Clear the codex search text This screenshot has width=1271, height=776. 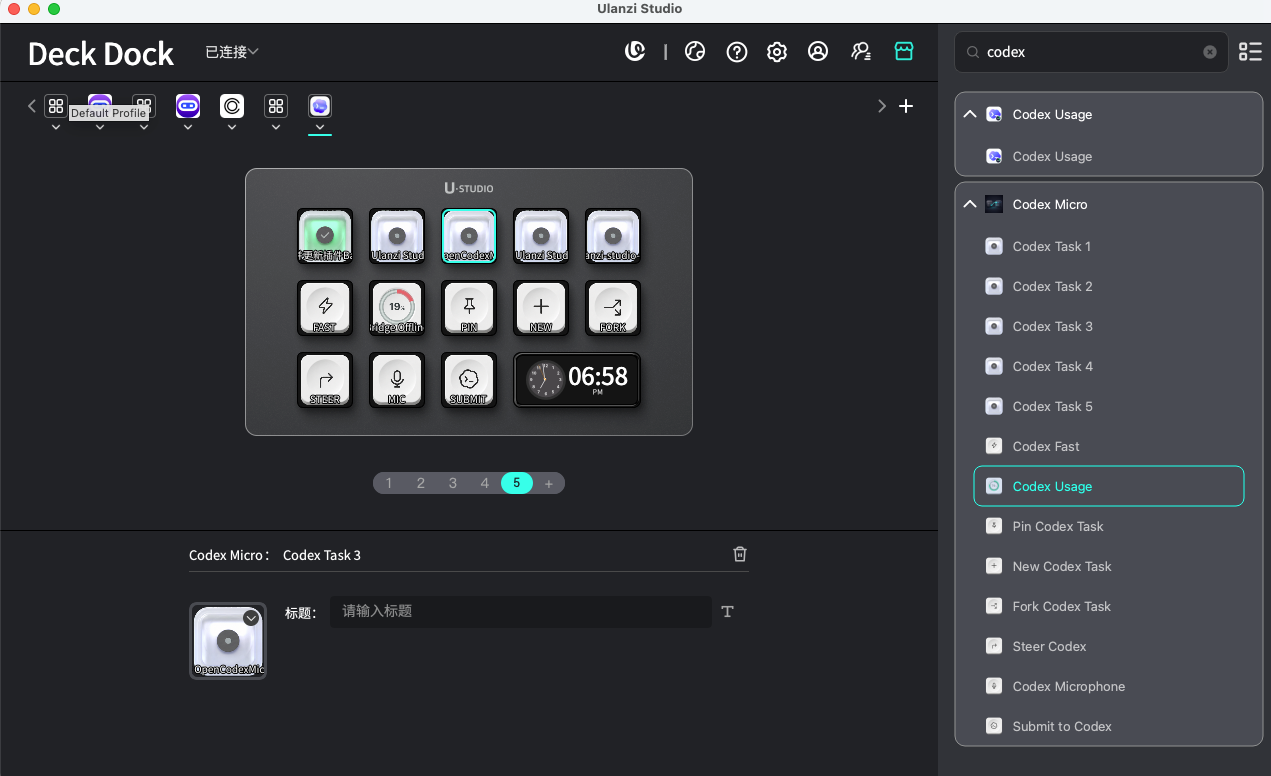point(1210,52)
